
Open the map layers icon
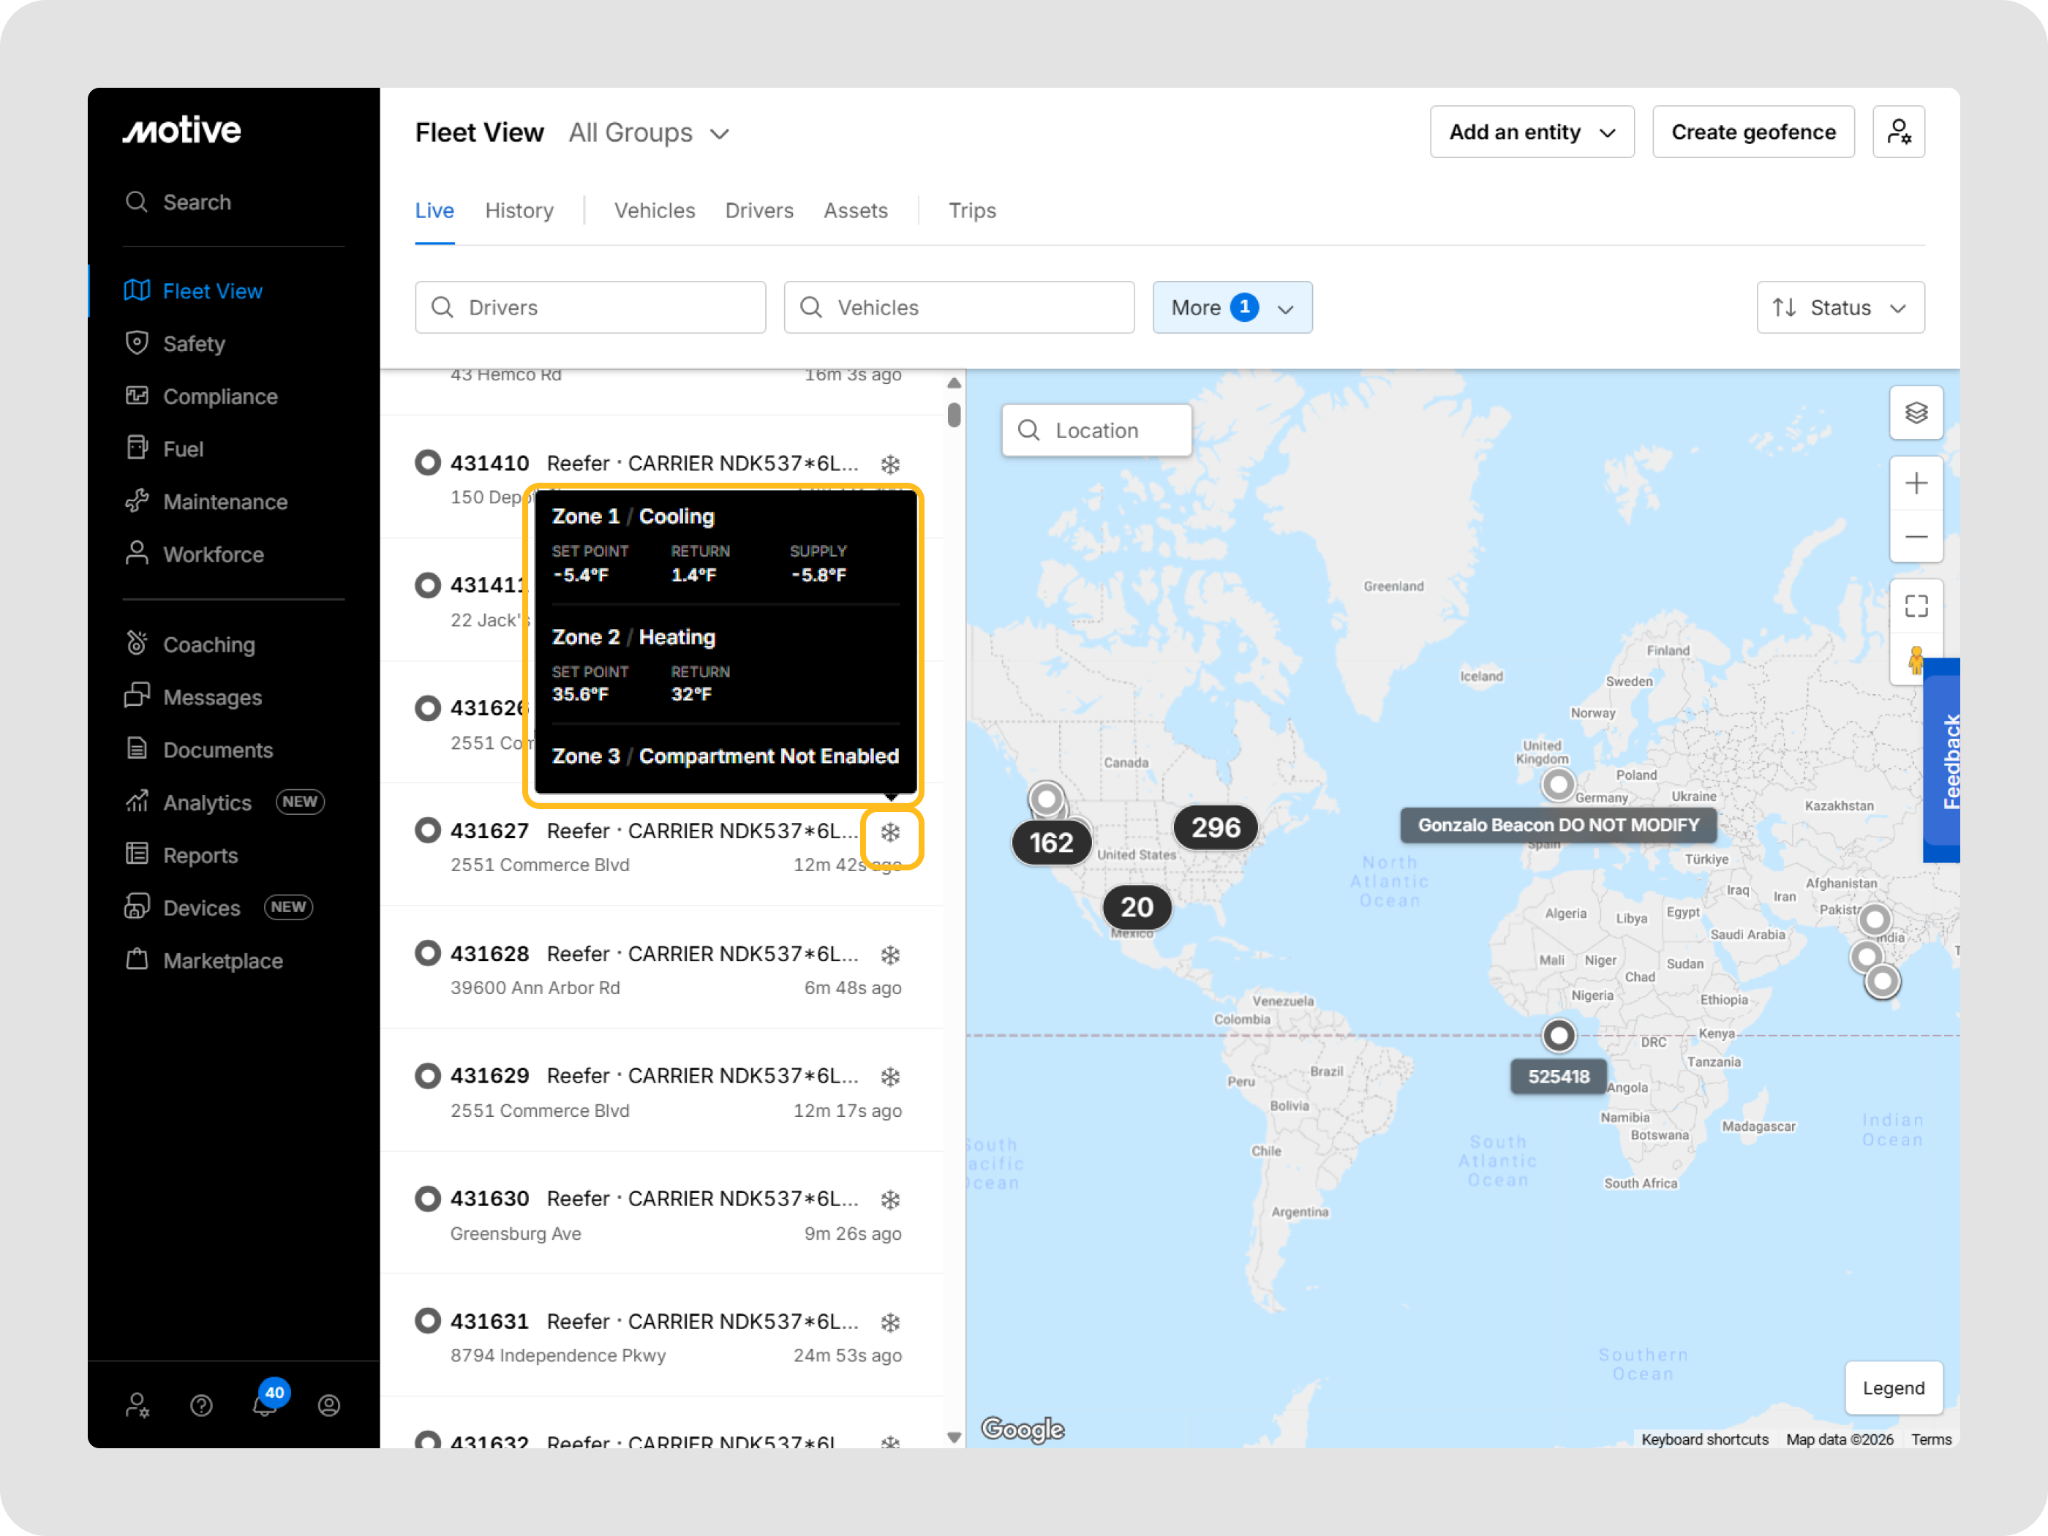[1915, 413]
